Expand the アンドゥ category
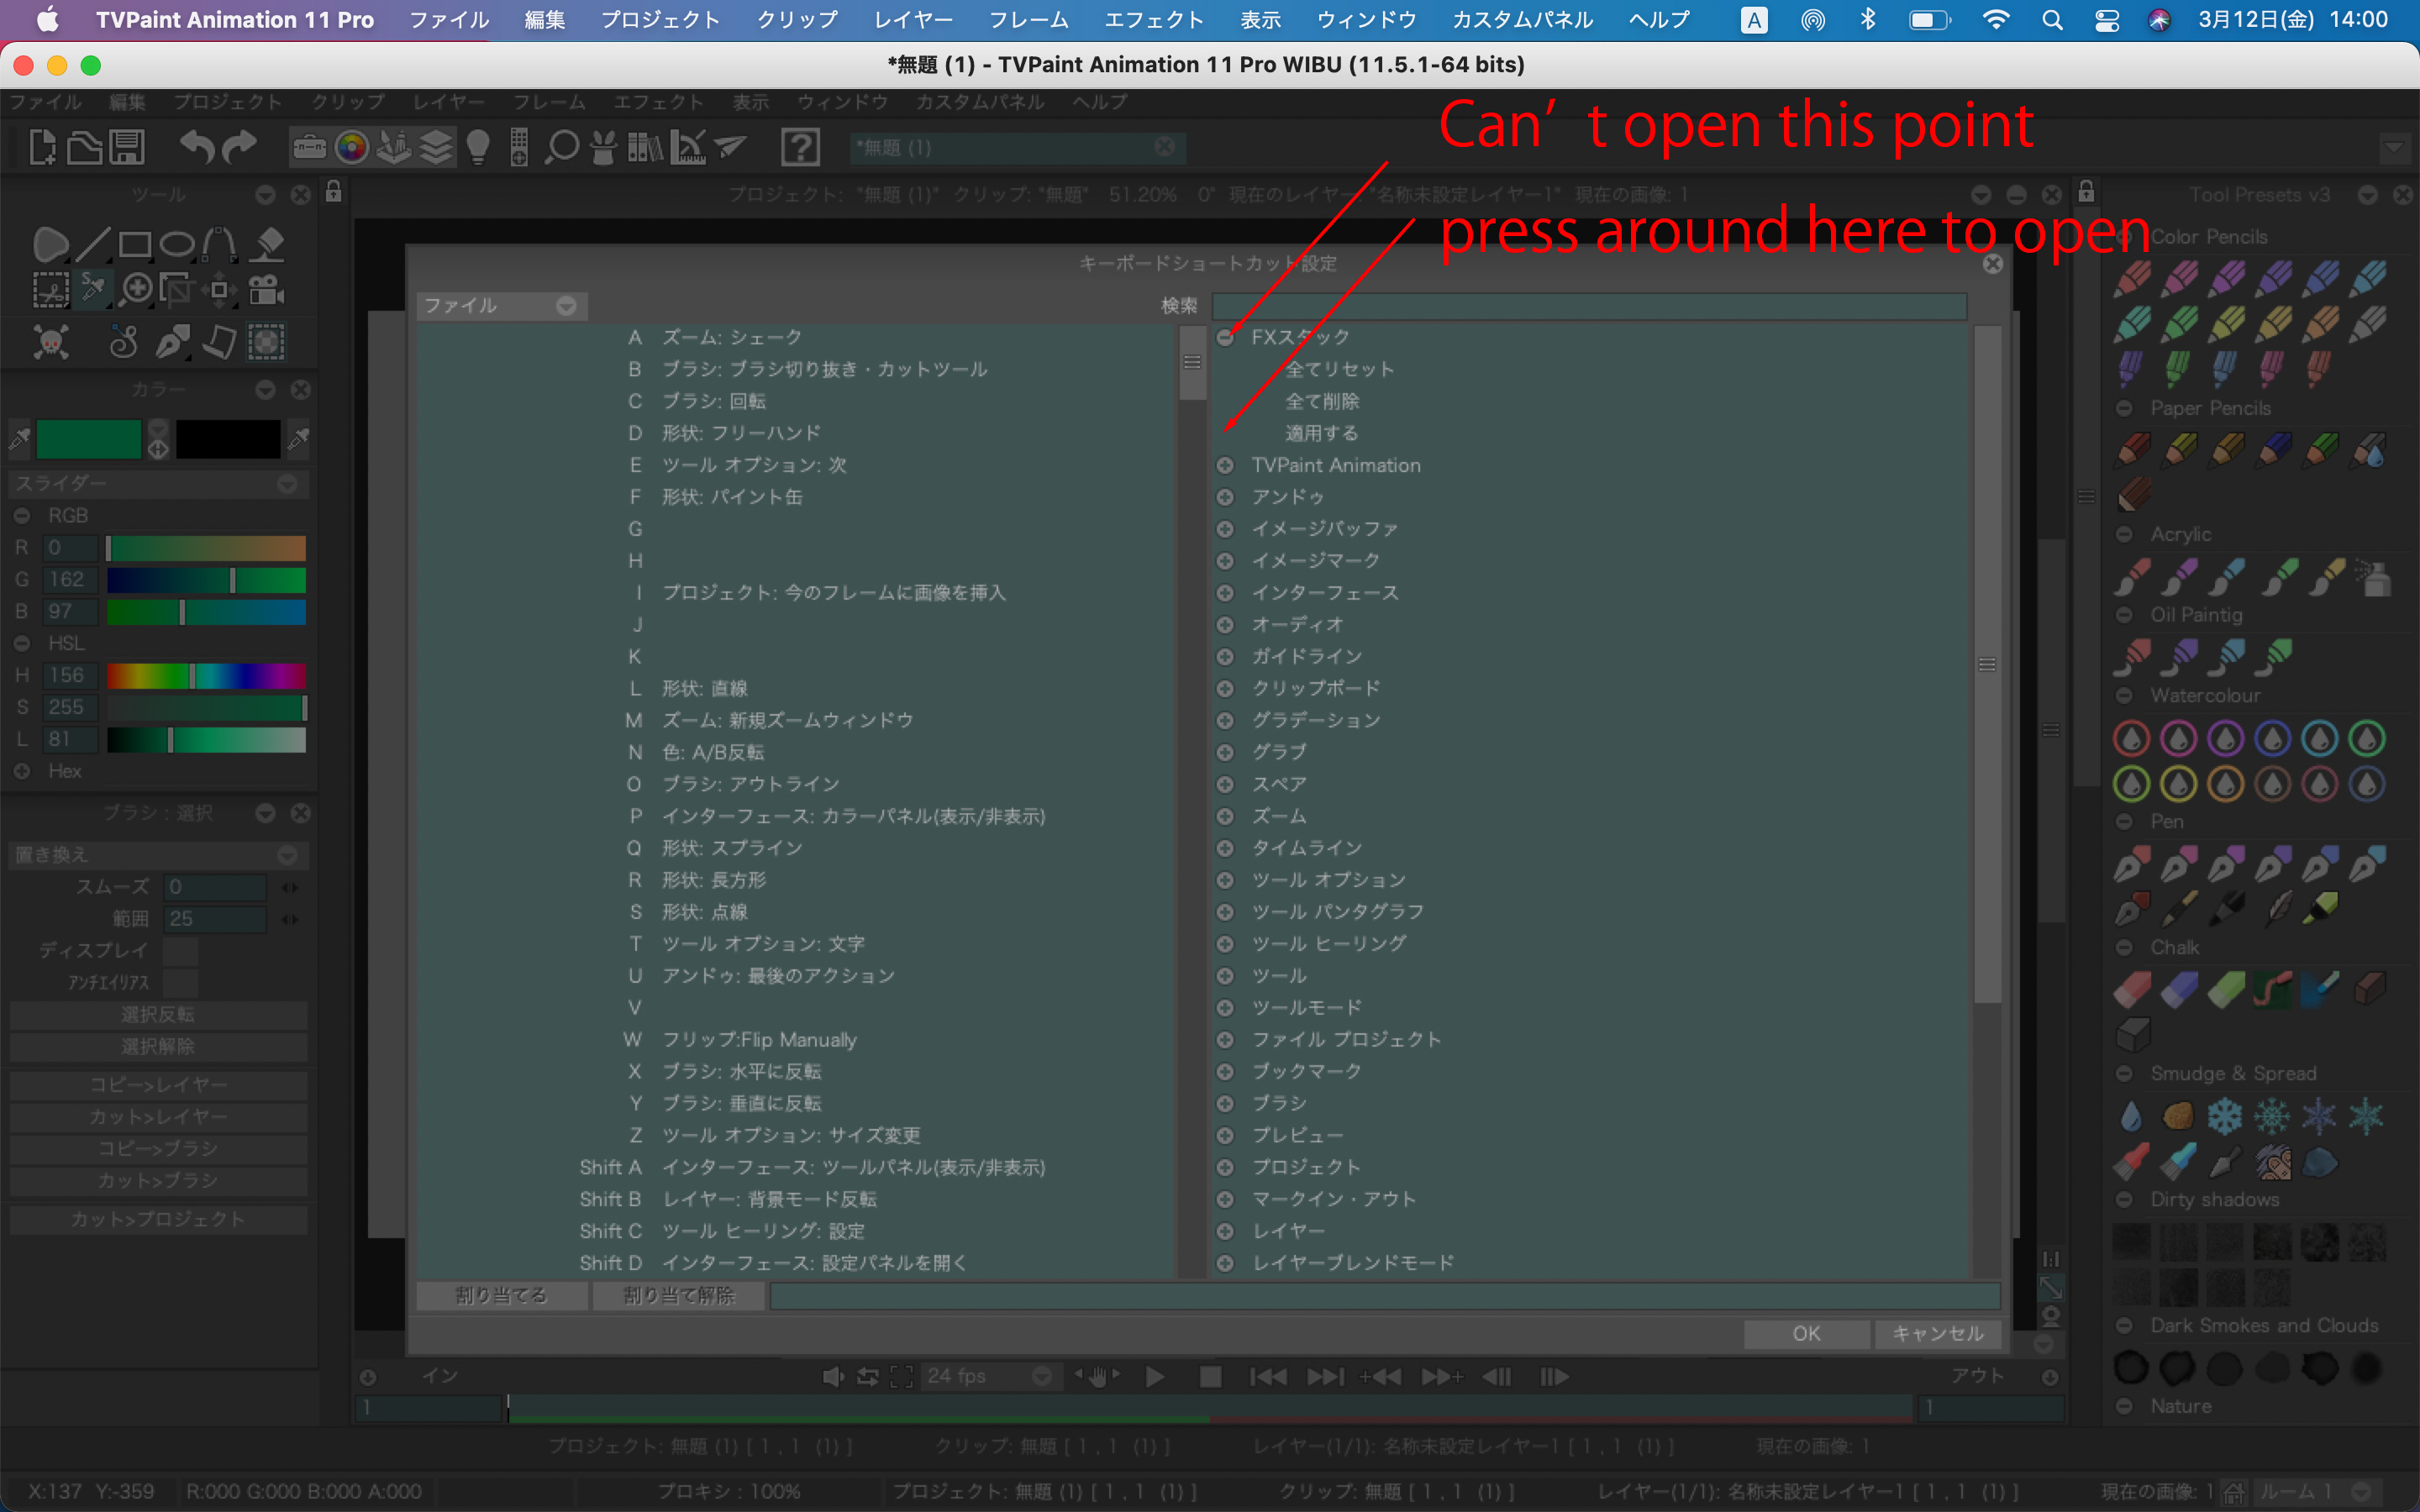The width and height of the screenshot is (2420, 1512). coord(1225,497)
